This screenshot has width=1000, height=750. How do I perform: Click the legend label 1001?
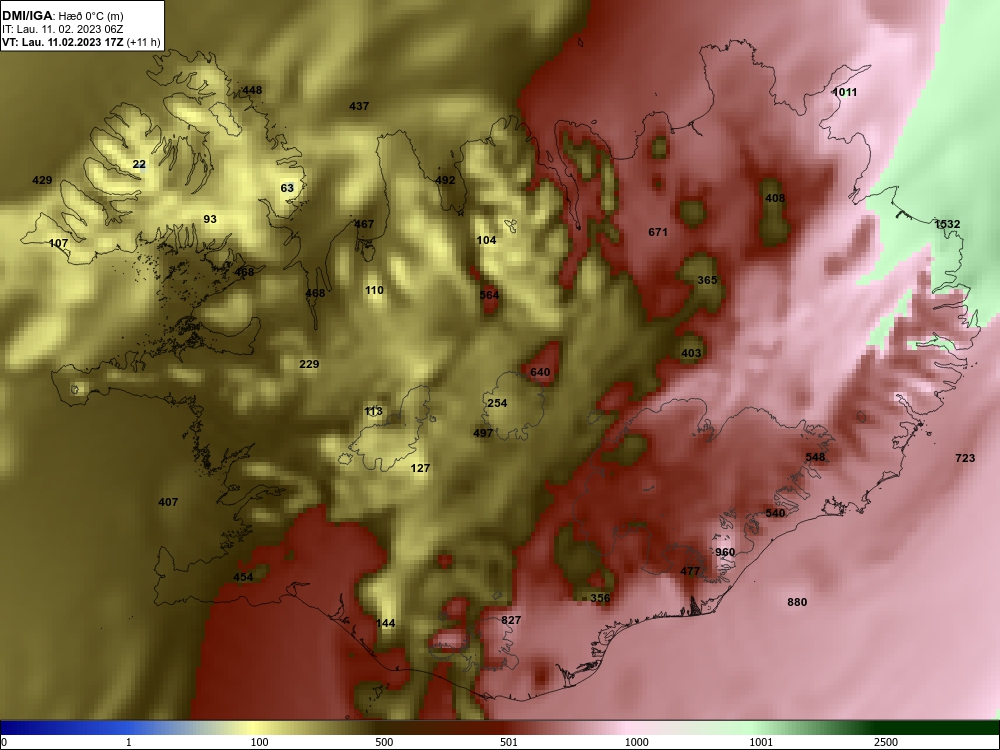pyautogui.click(x=761, y=742)
